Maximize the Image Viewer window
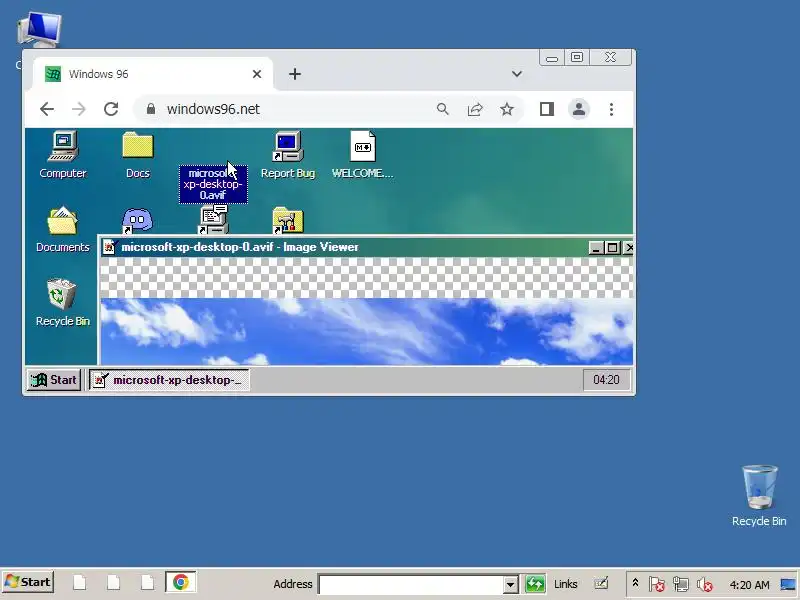The image size is (800, 600). tap(612, 248)
